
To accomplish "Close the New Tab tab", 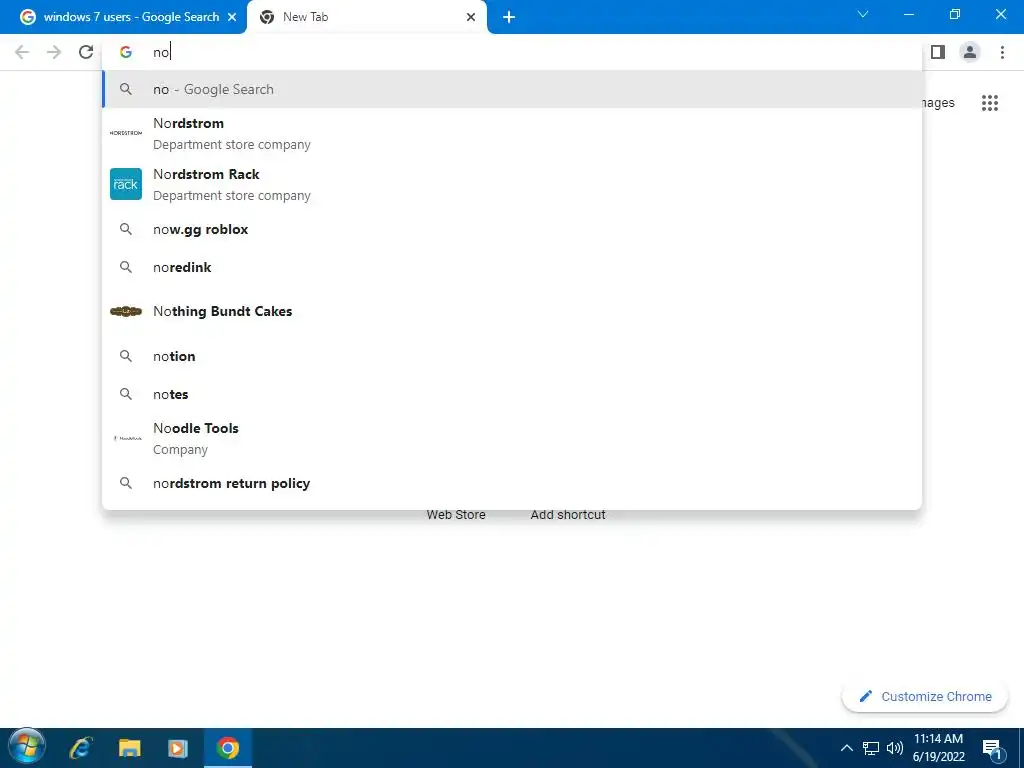I will 471,17.
